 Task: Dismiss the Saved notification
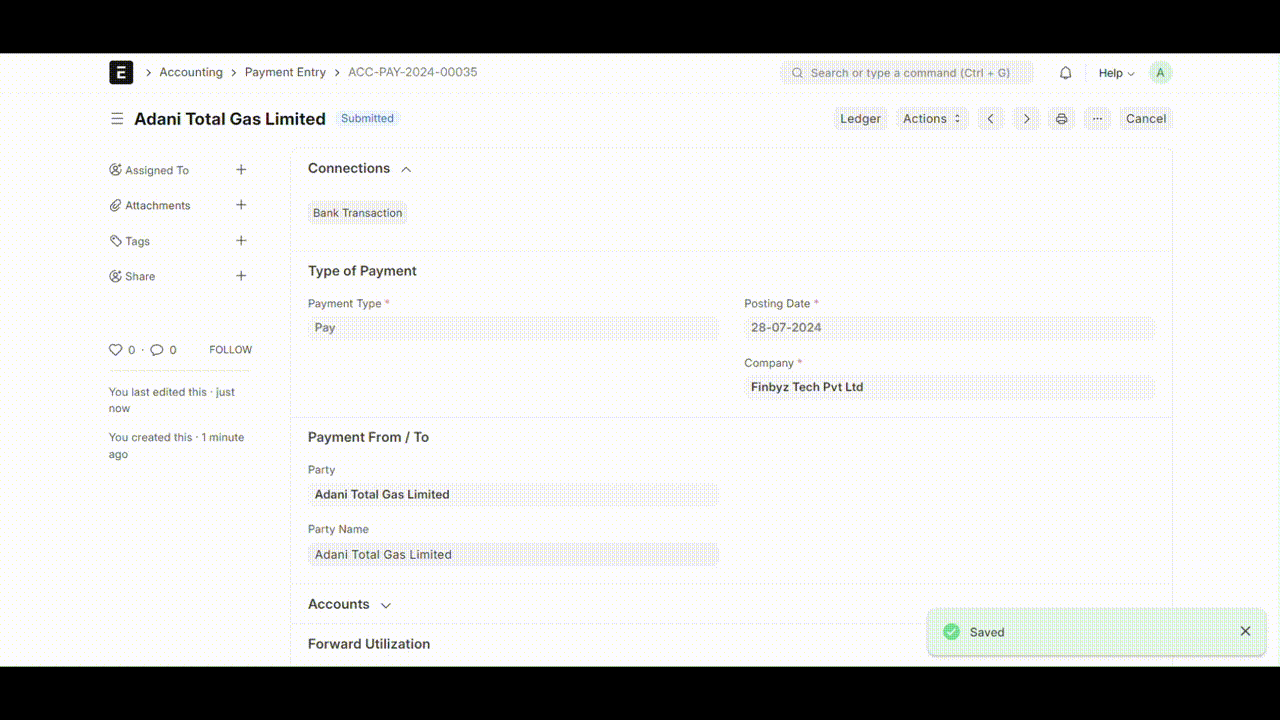[1245, 631]
